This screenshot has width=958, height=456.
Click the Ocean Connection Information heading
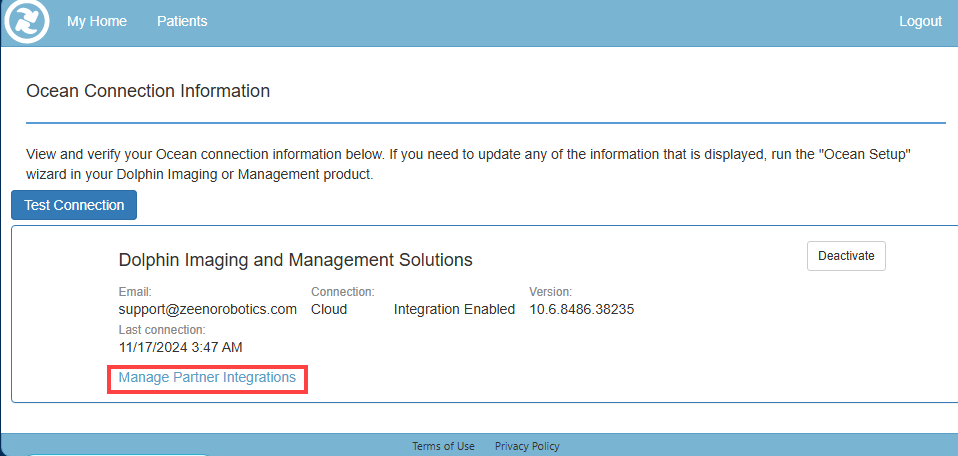click(148, 91)
